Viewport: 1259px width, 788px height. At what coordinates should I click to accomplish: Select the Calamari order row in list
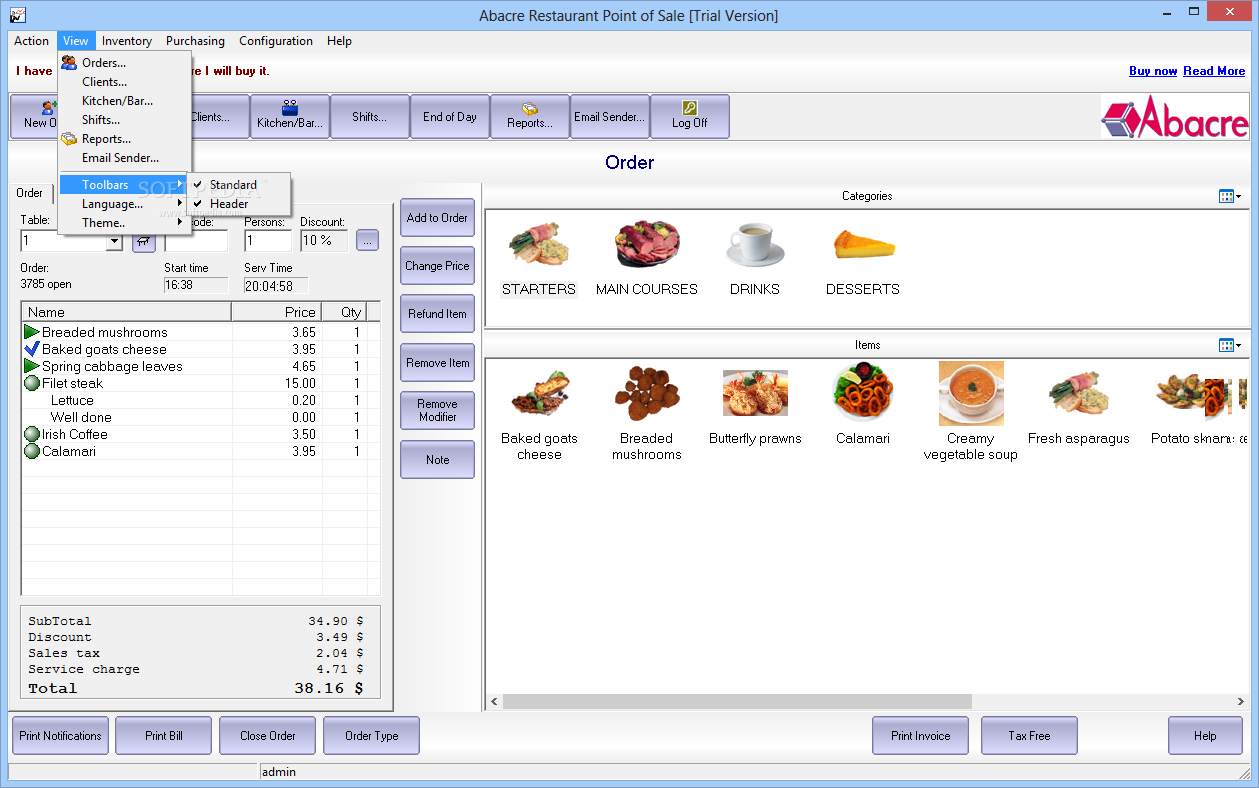200,451
